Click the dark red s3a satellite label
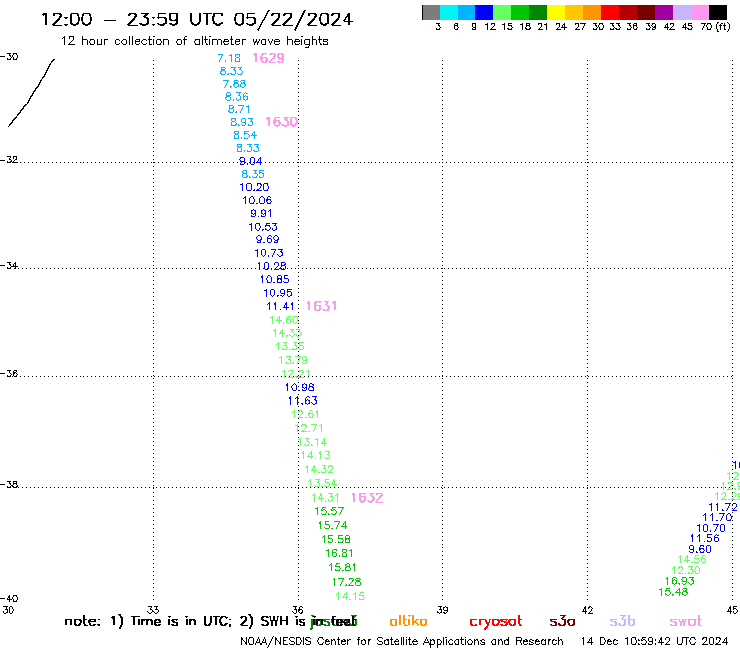Viewport: 740px width, 650px height. (x=563, y=621)
